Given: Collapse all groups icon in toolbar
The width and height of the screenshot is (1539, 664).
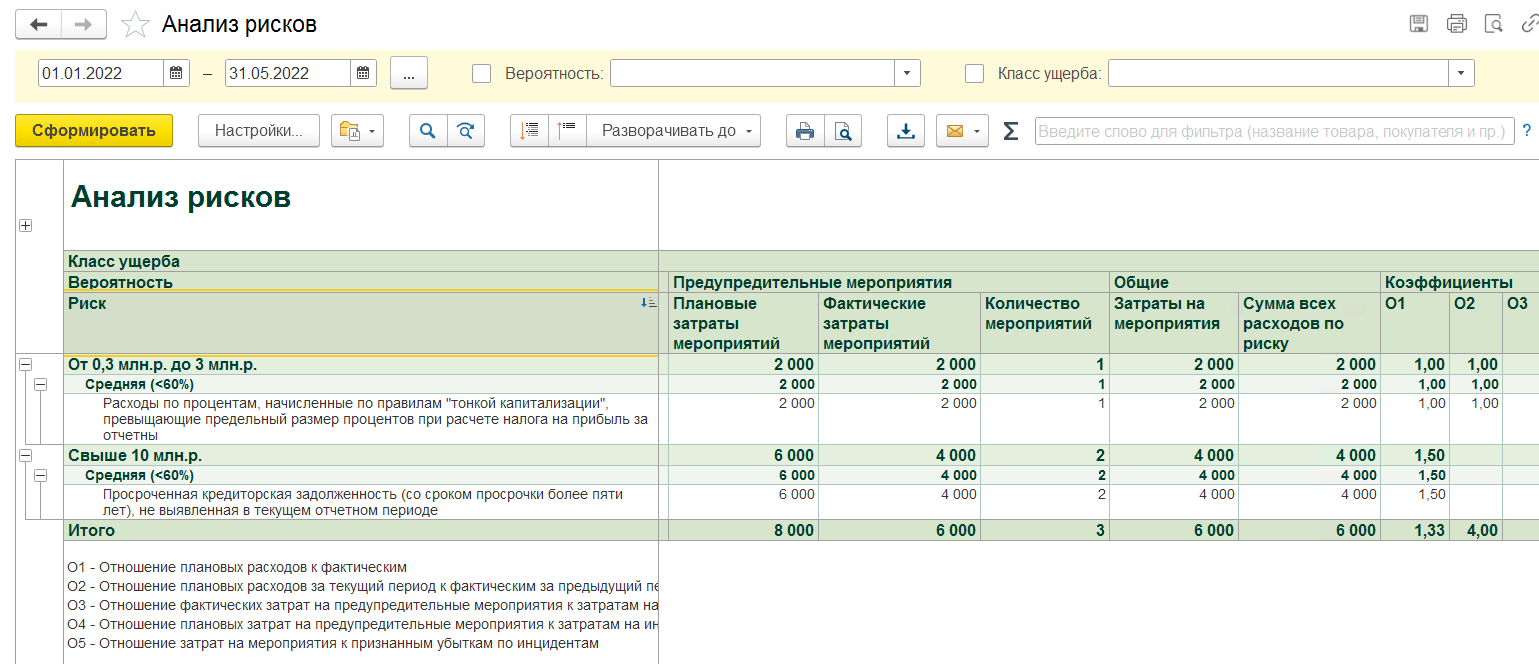Looking at the screenshot, I should point(567,131).
